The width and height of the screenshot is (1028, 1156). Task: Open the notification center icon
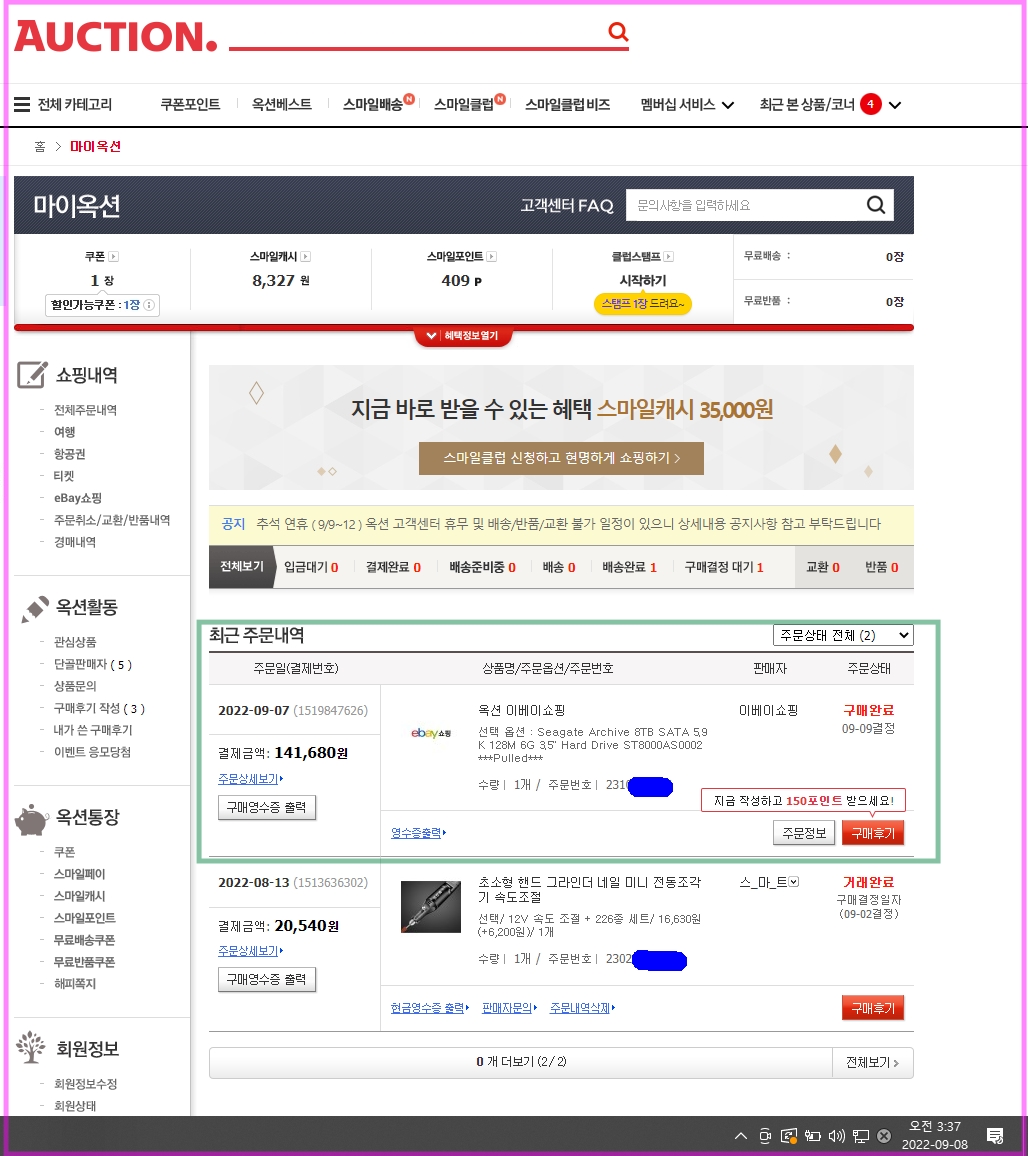995,1135
